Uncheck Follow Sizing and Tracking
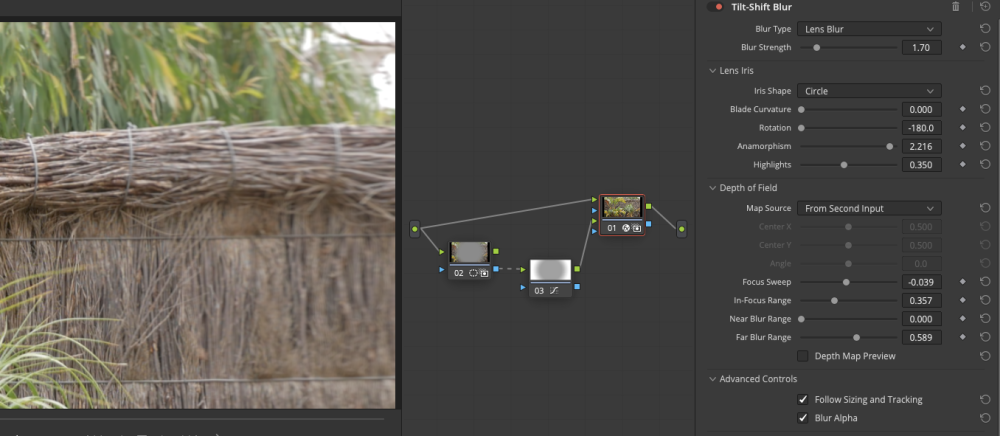 (803, 399)
